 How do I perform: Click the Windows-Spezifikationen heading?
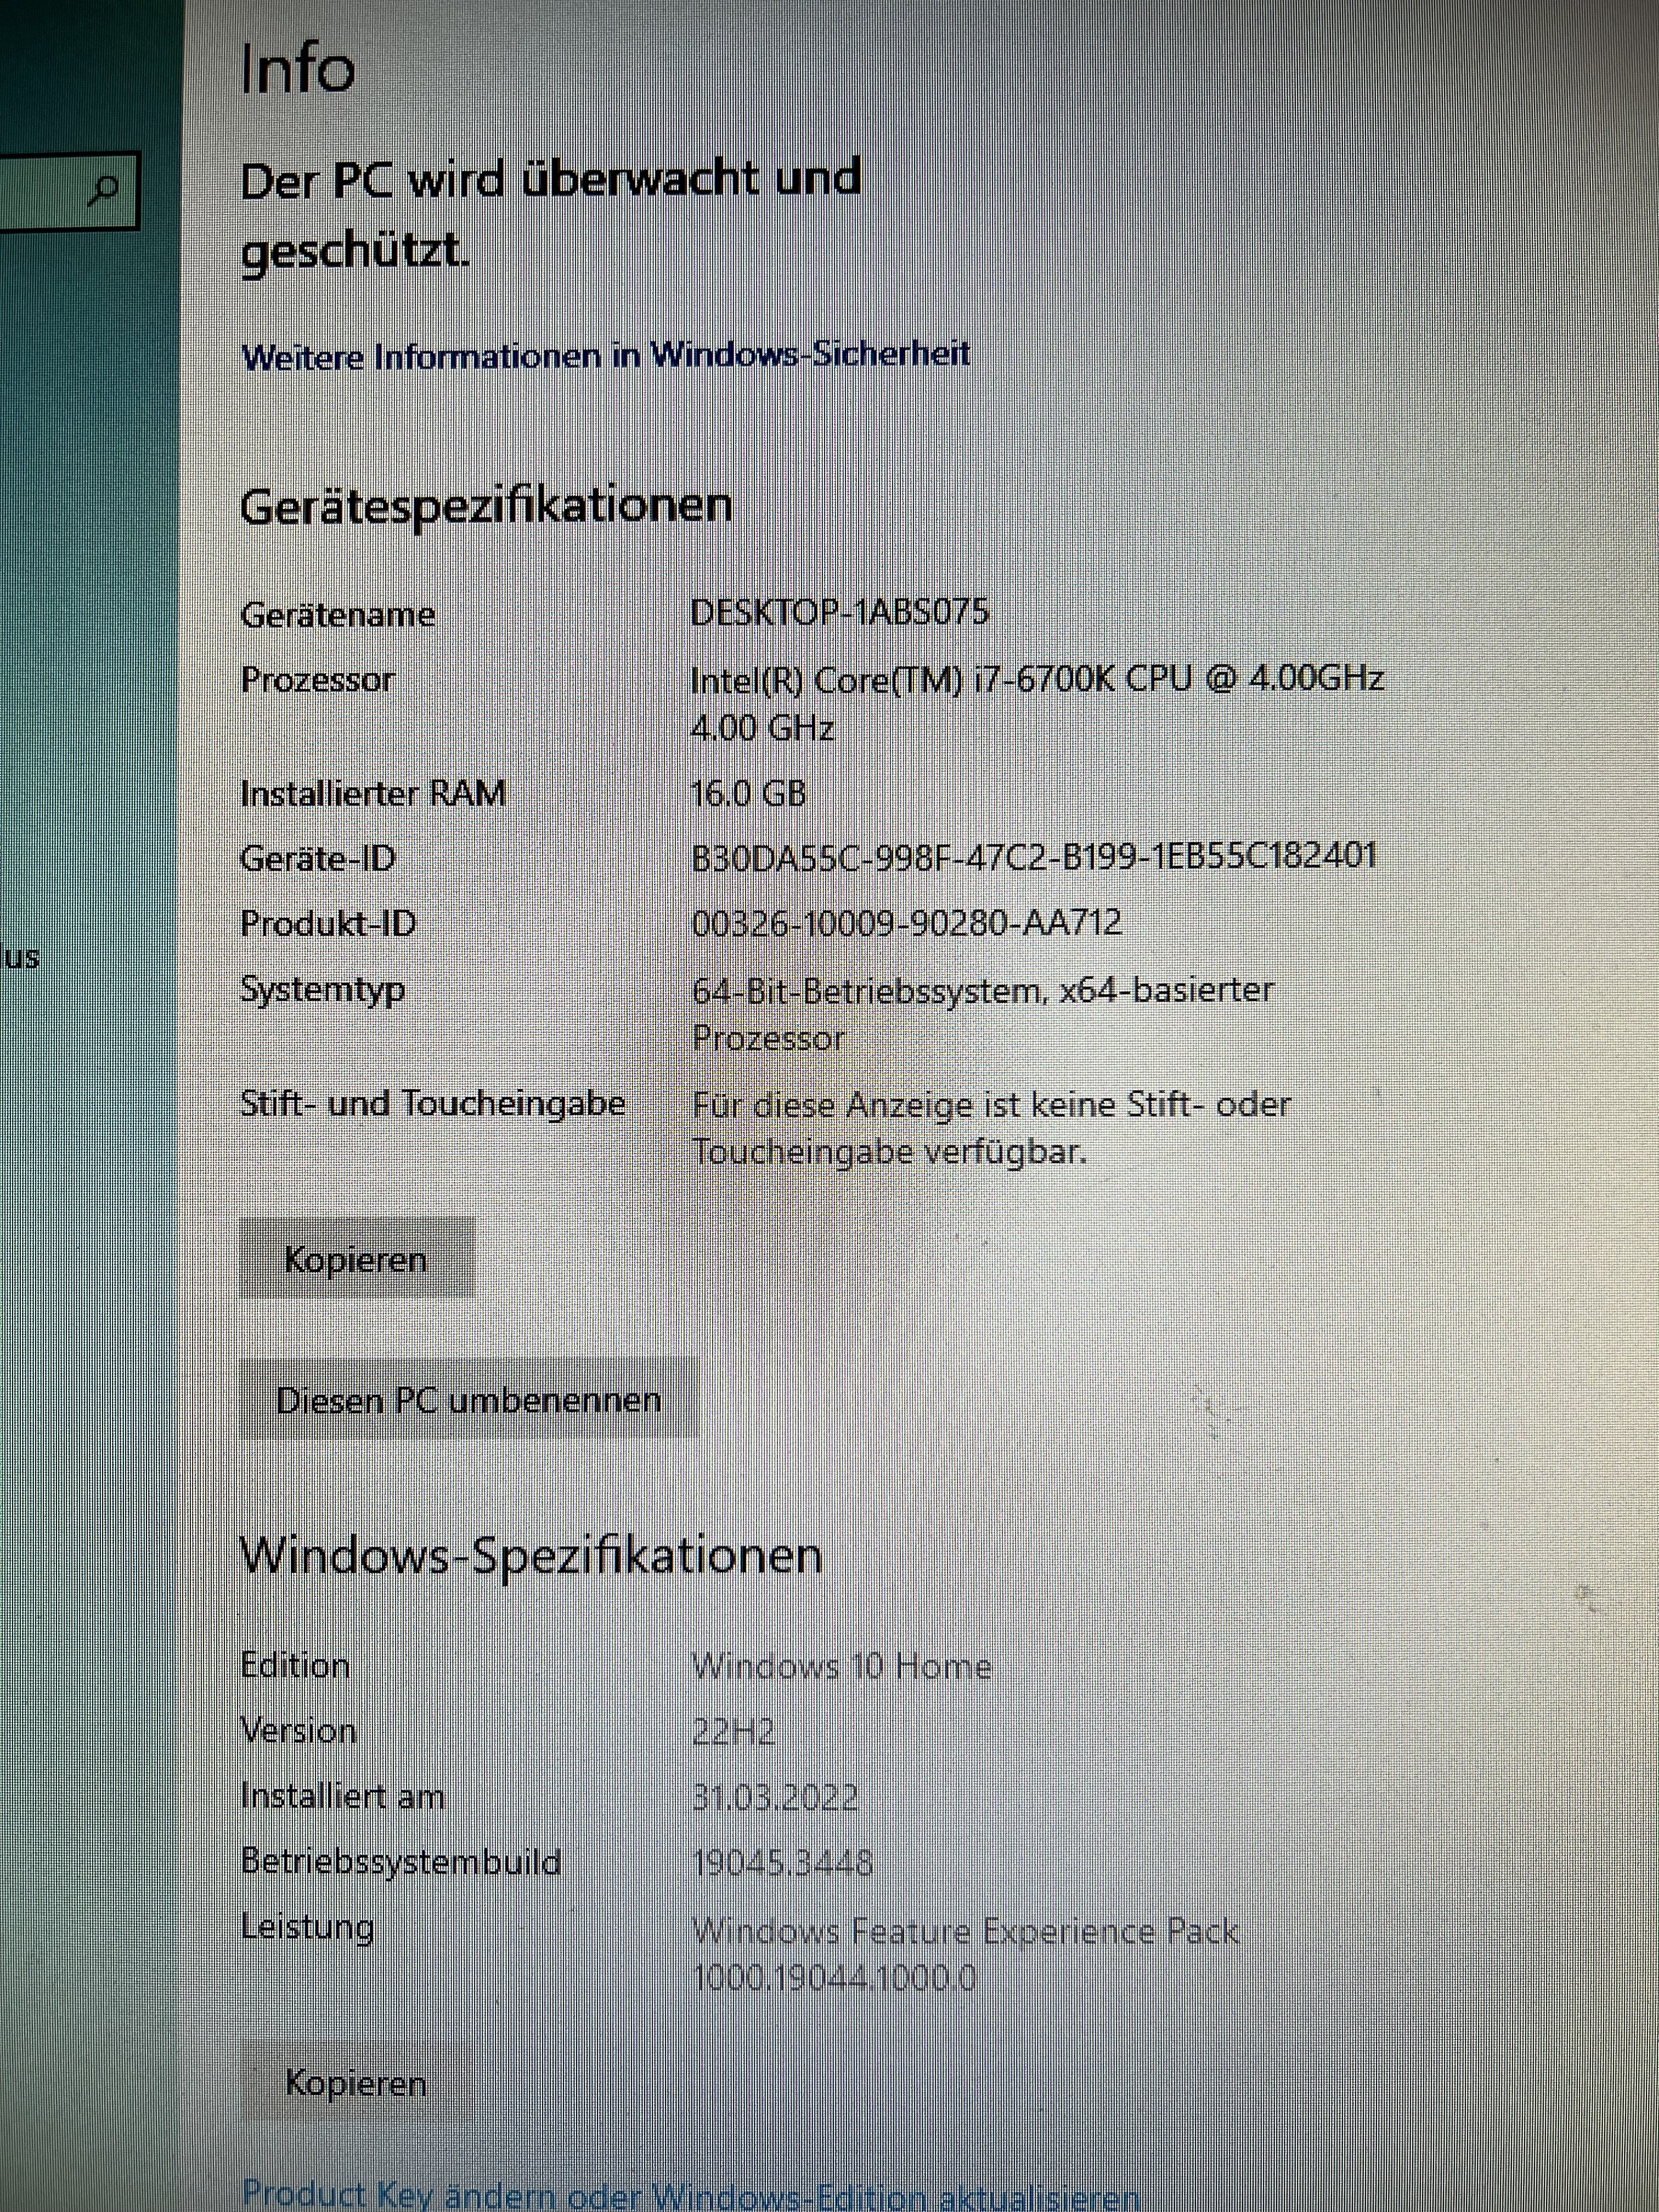click(532, 1556)
